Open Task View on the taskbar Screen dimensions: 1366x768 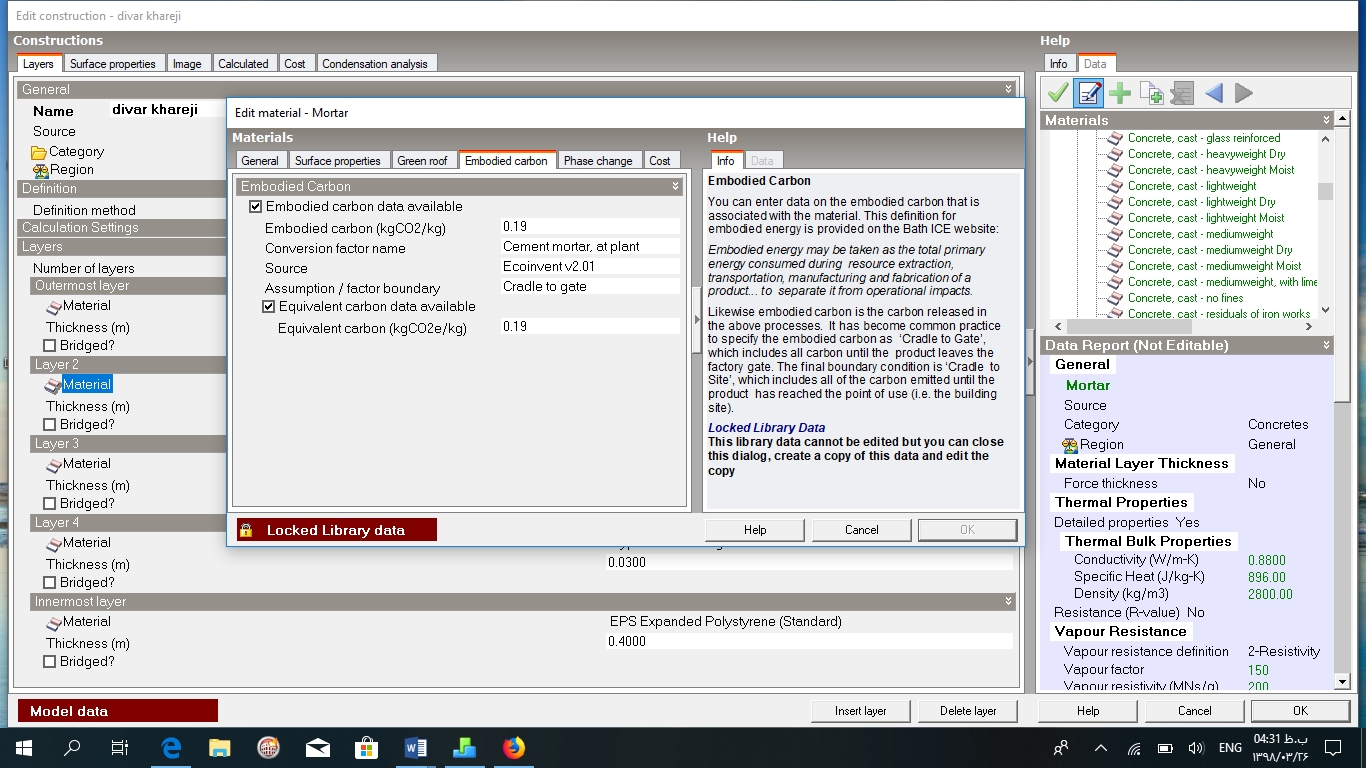(120, 747)
